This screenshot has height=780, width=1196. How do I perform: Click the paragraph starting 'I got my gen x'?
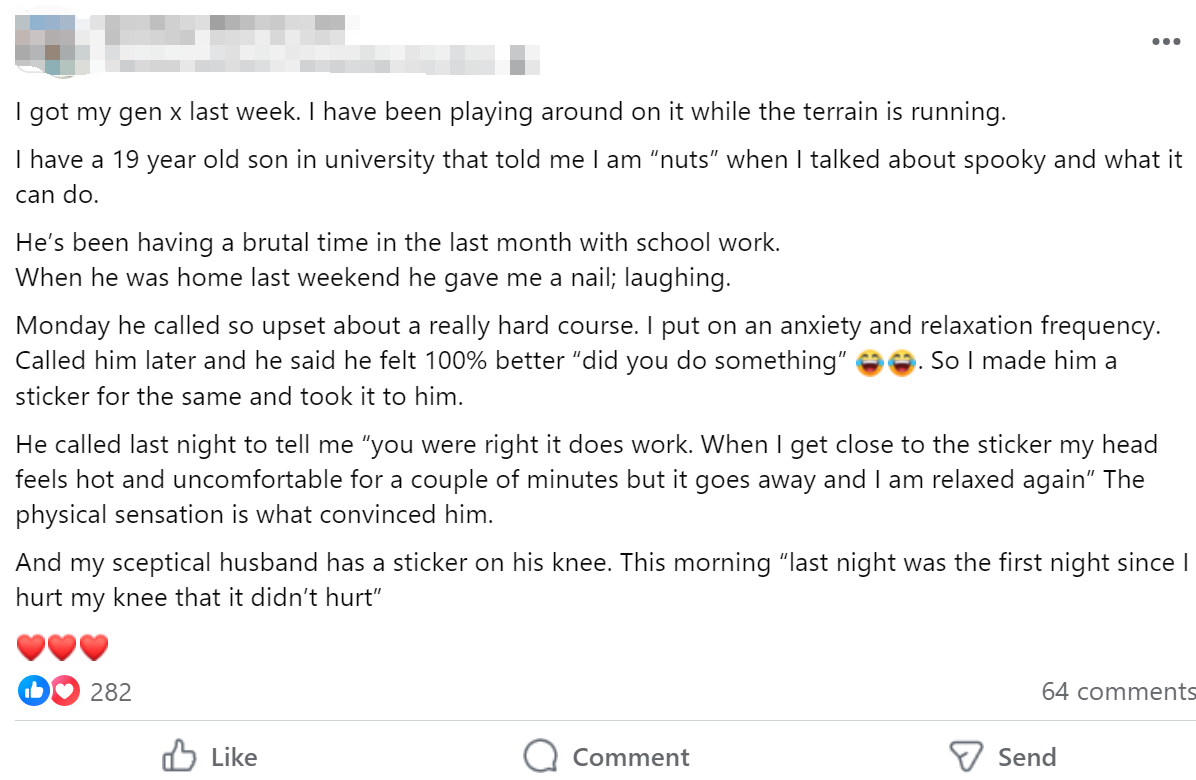511,112
